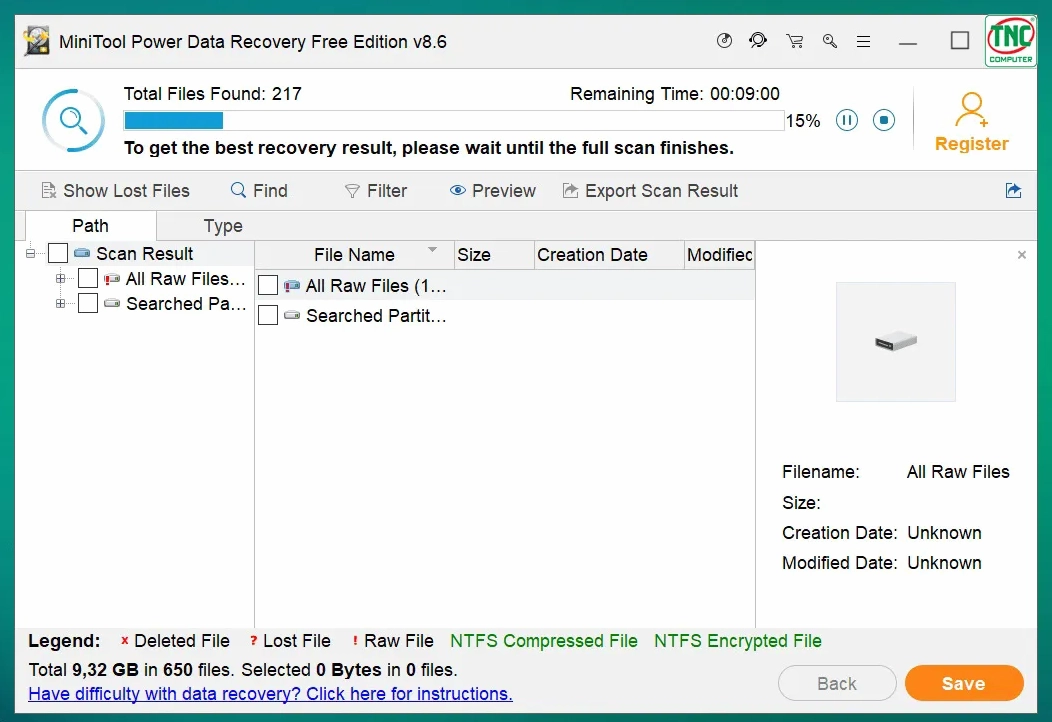Tick the All Raw Files tree checkbox
Viewport: 1052px width, 722px height.
pyautogui.click(x=88, y=279)
